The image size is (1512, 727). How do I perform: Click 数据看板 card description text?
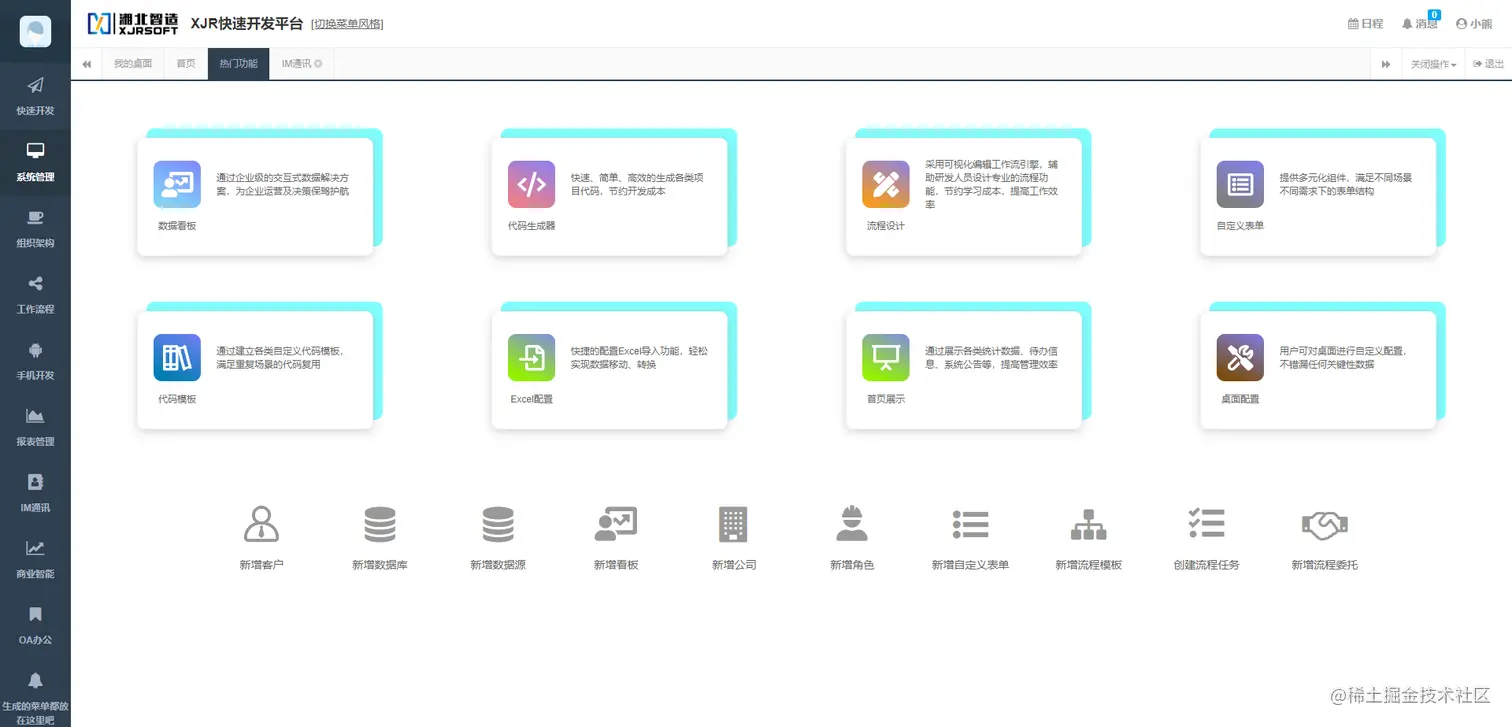283,184
